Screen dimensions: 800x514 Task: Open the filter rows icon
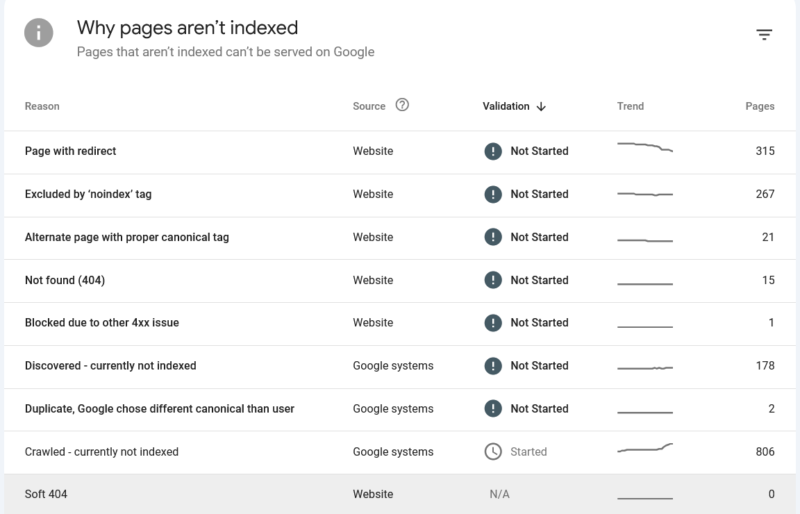point(764,34)
